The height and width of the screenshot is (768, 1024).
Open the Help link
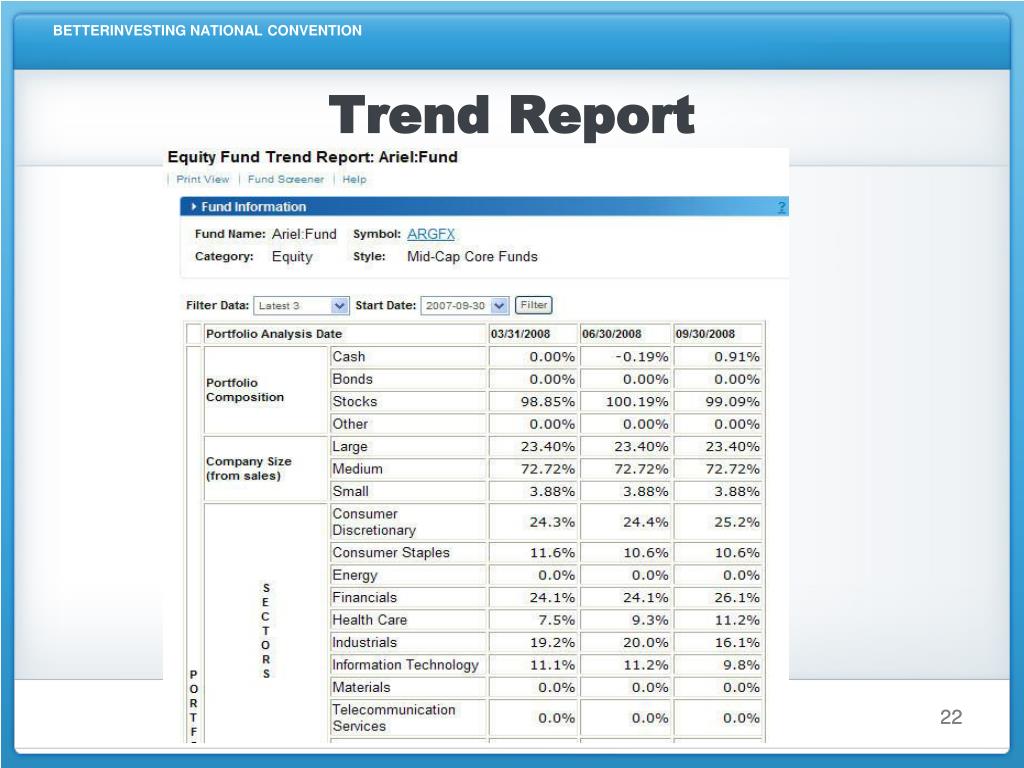tap(354, 179)
